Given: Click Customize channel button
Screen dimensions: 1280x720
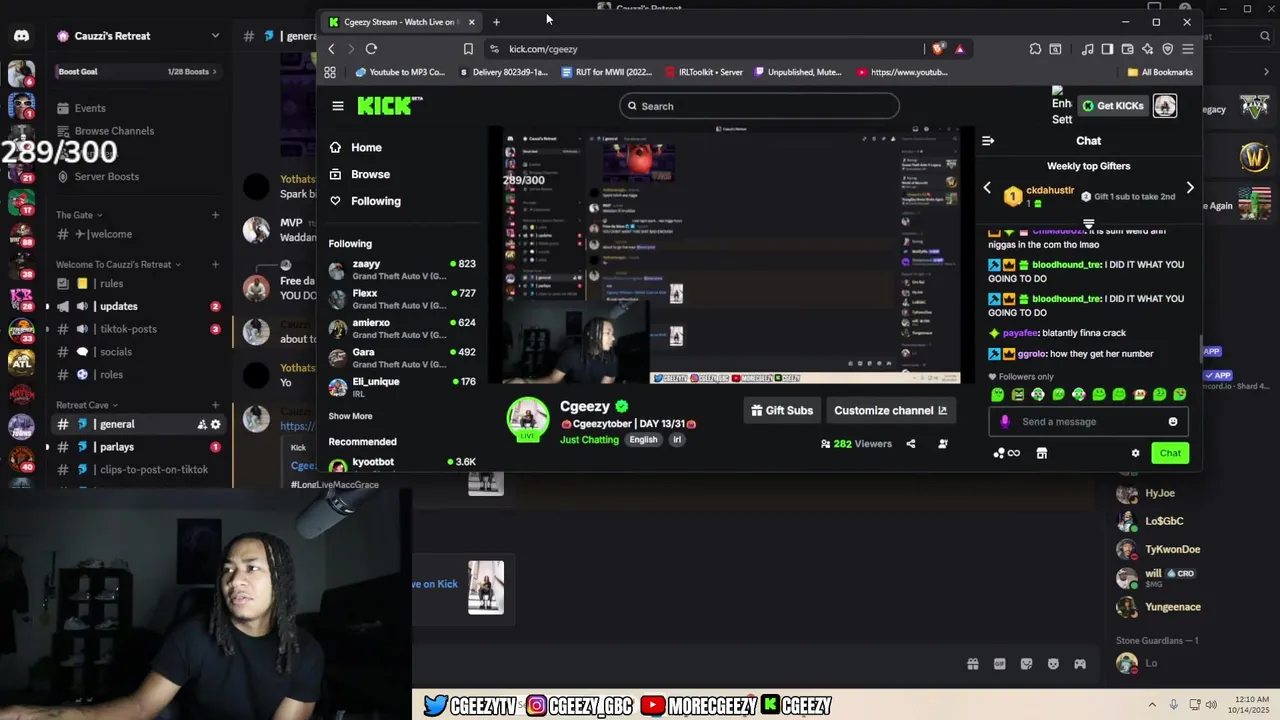Looking at the screenshot, I should tap(891, 410).
